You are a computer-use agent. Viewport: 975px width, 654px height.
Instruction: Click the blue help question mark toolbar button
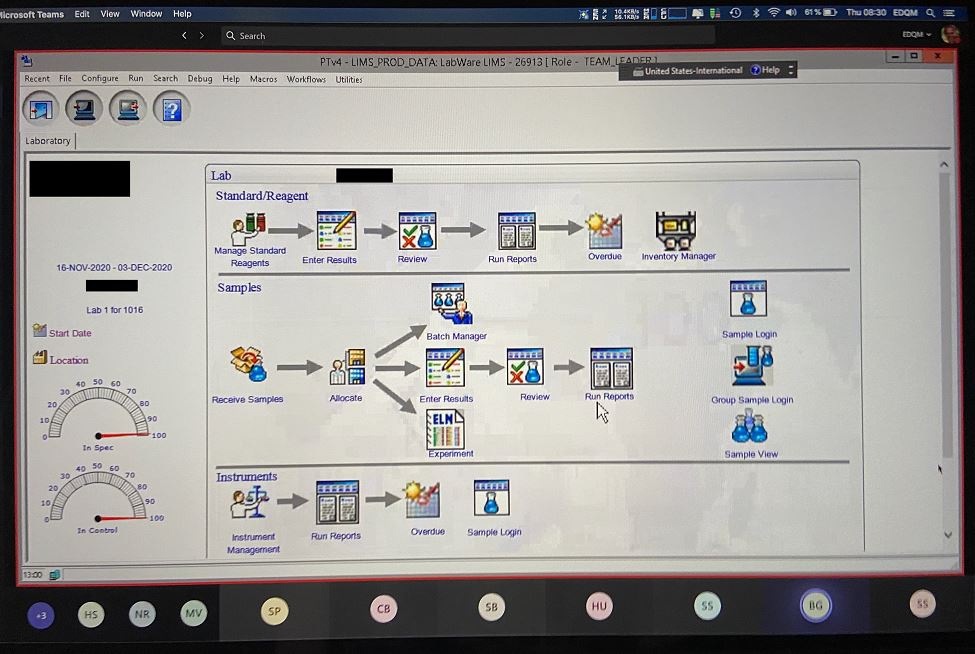[171, 107]
